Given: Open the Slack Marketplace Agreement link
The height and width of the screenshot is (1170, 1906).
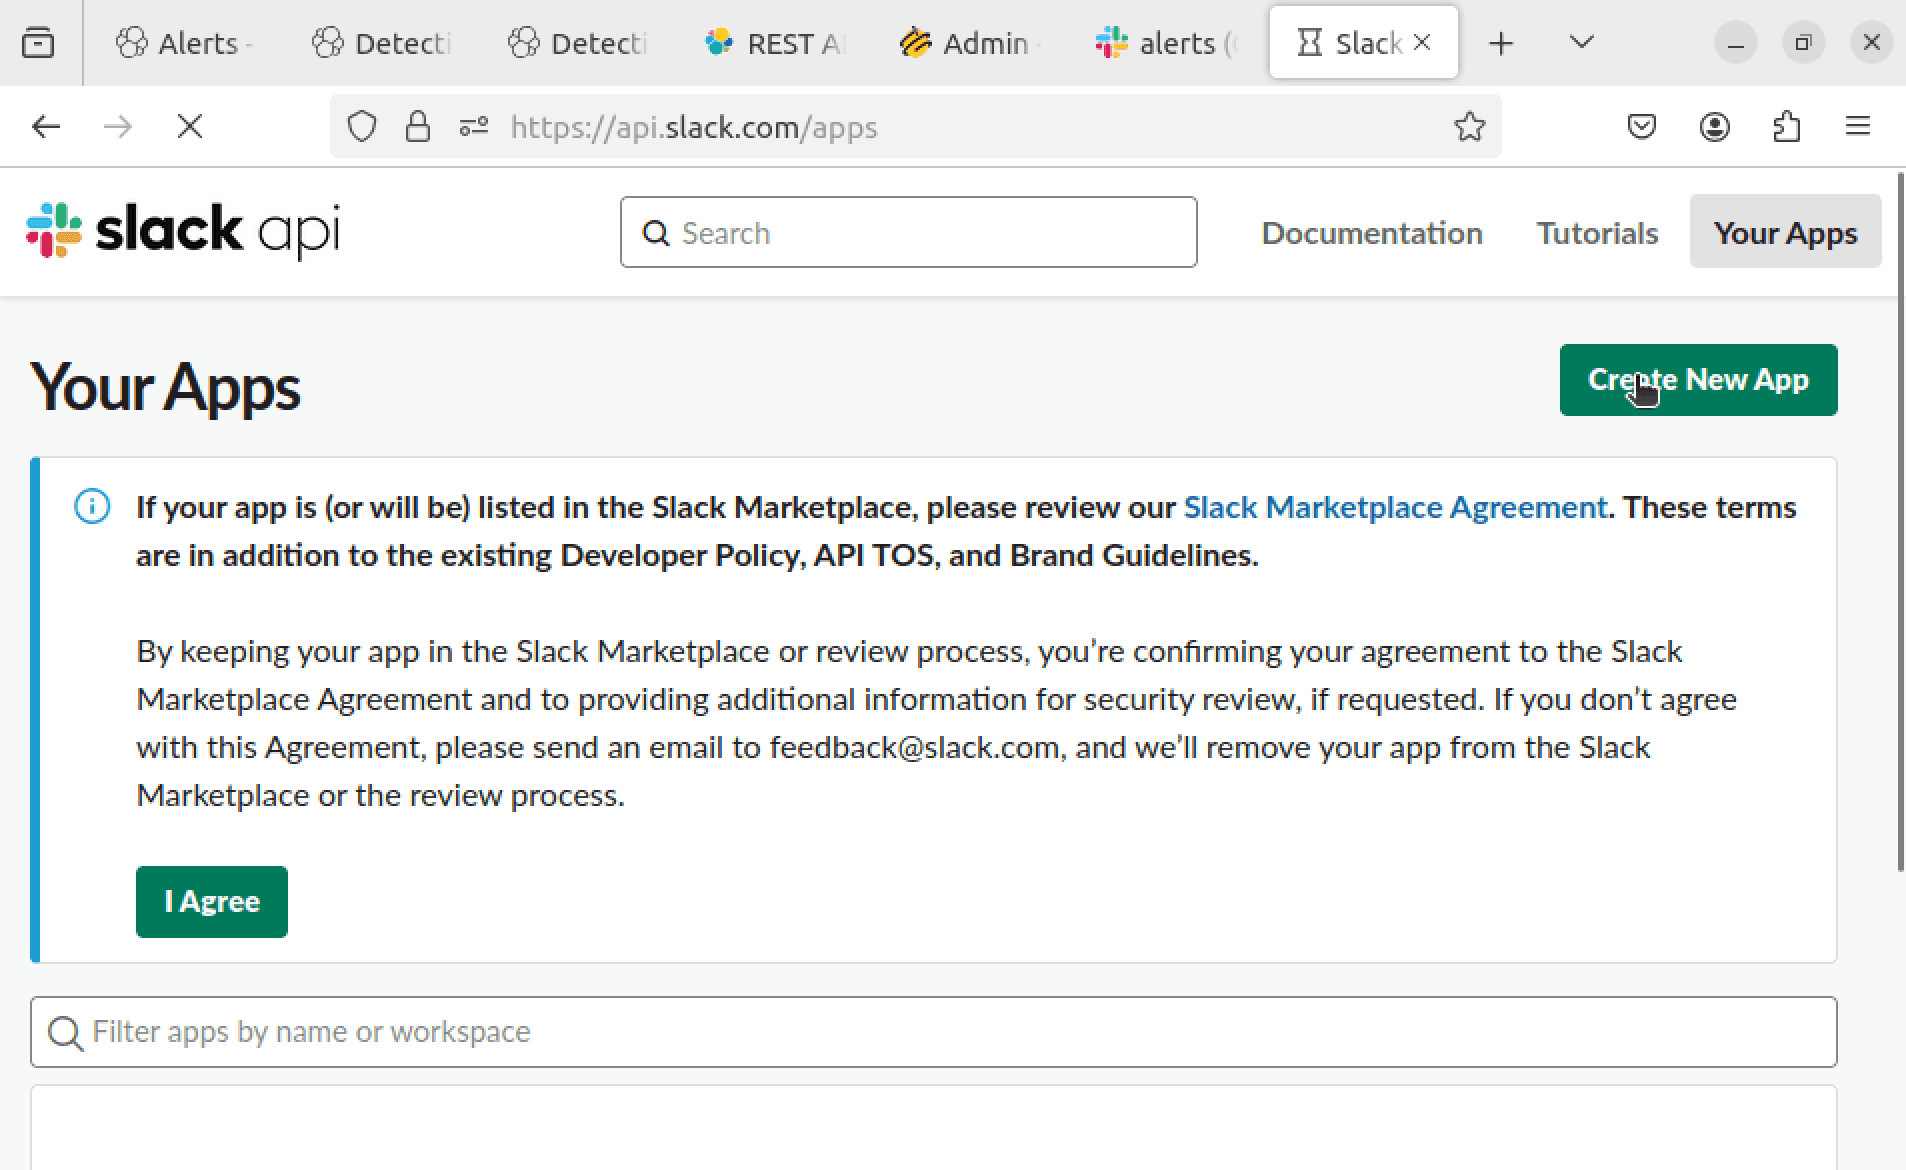Looking at the screenshot, I should point(1395,507).
